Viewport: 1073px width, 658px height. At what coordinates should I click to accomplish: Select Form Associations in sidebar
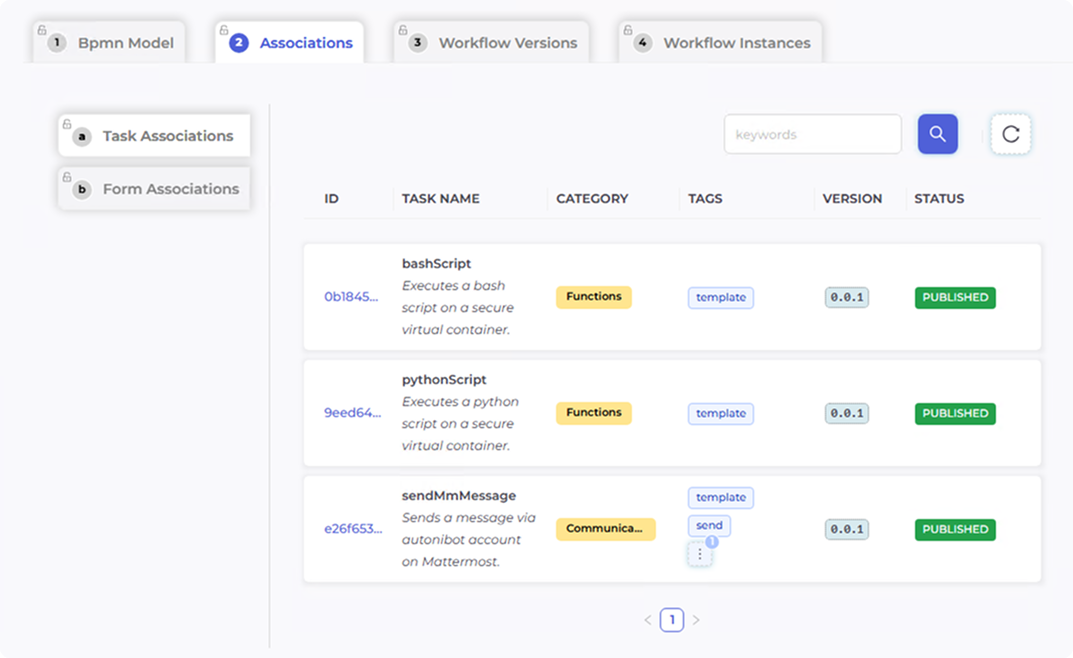click(155, 189)
